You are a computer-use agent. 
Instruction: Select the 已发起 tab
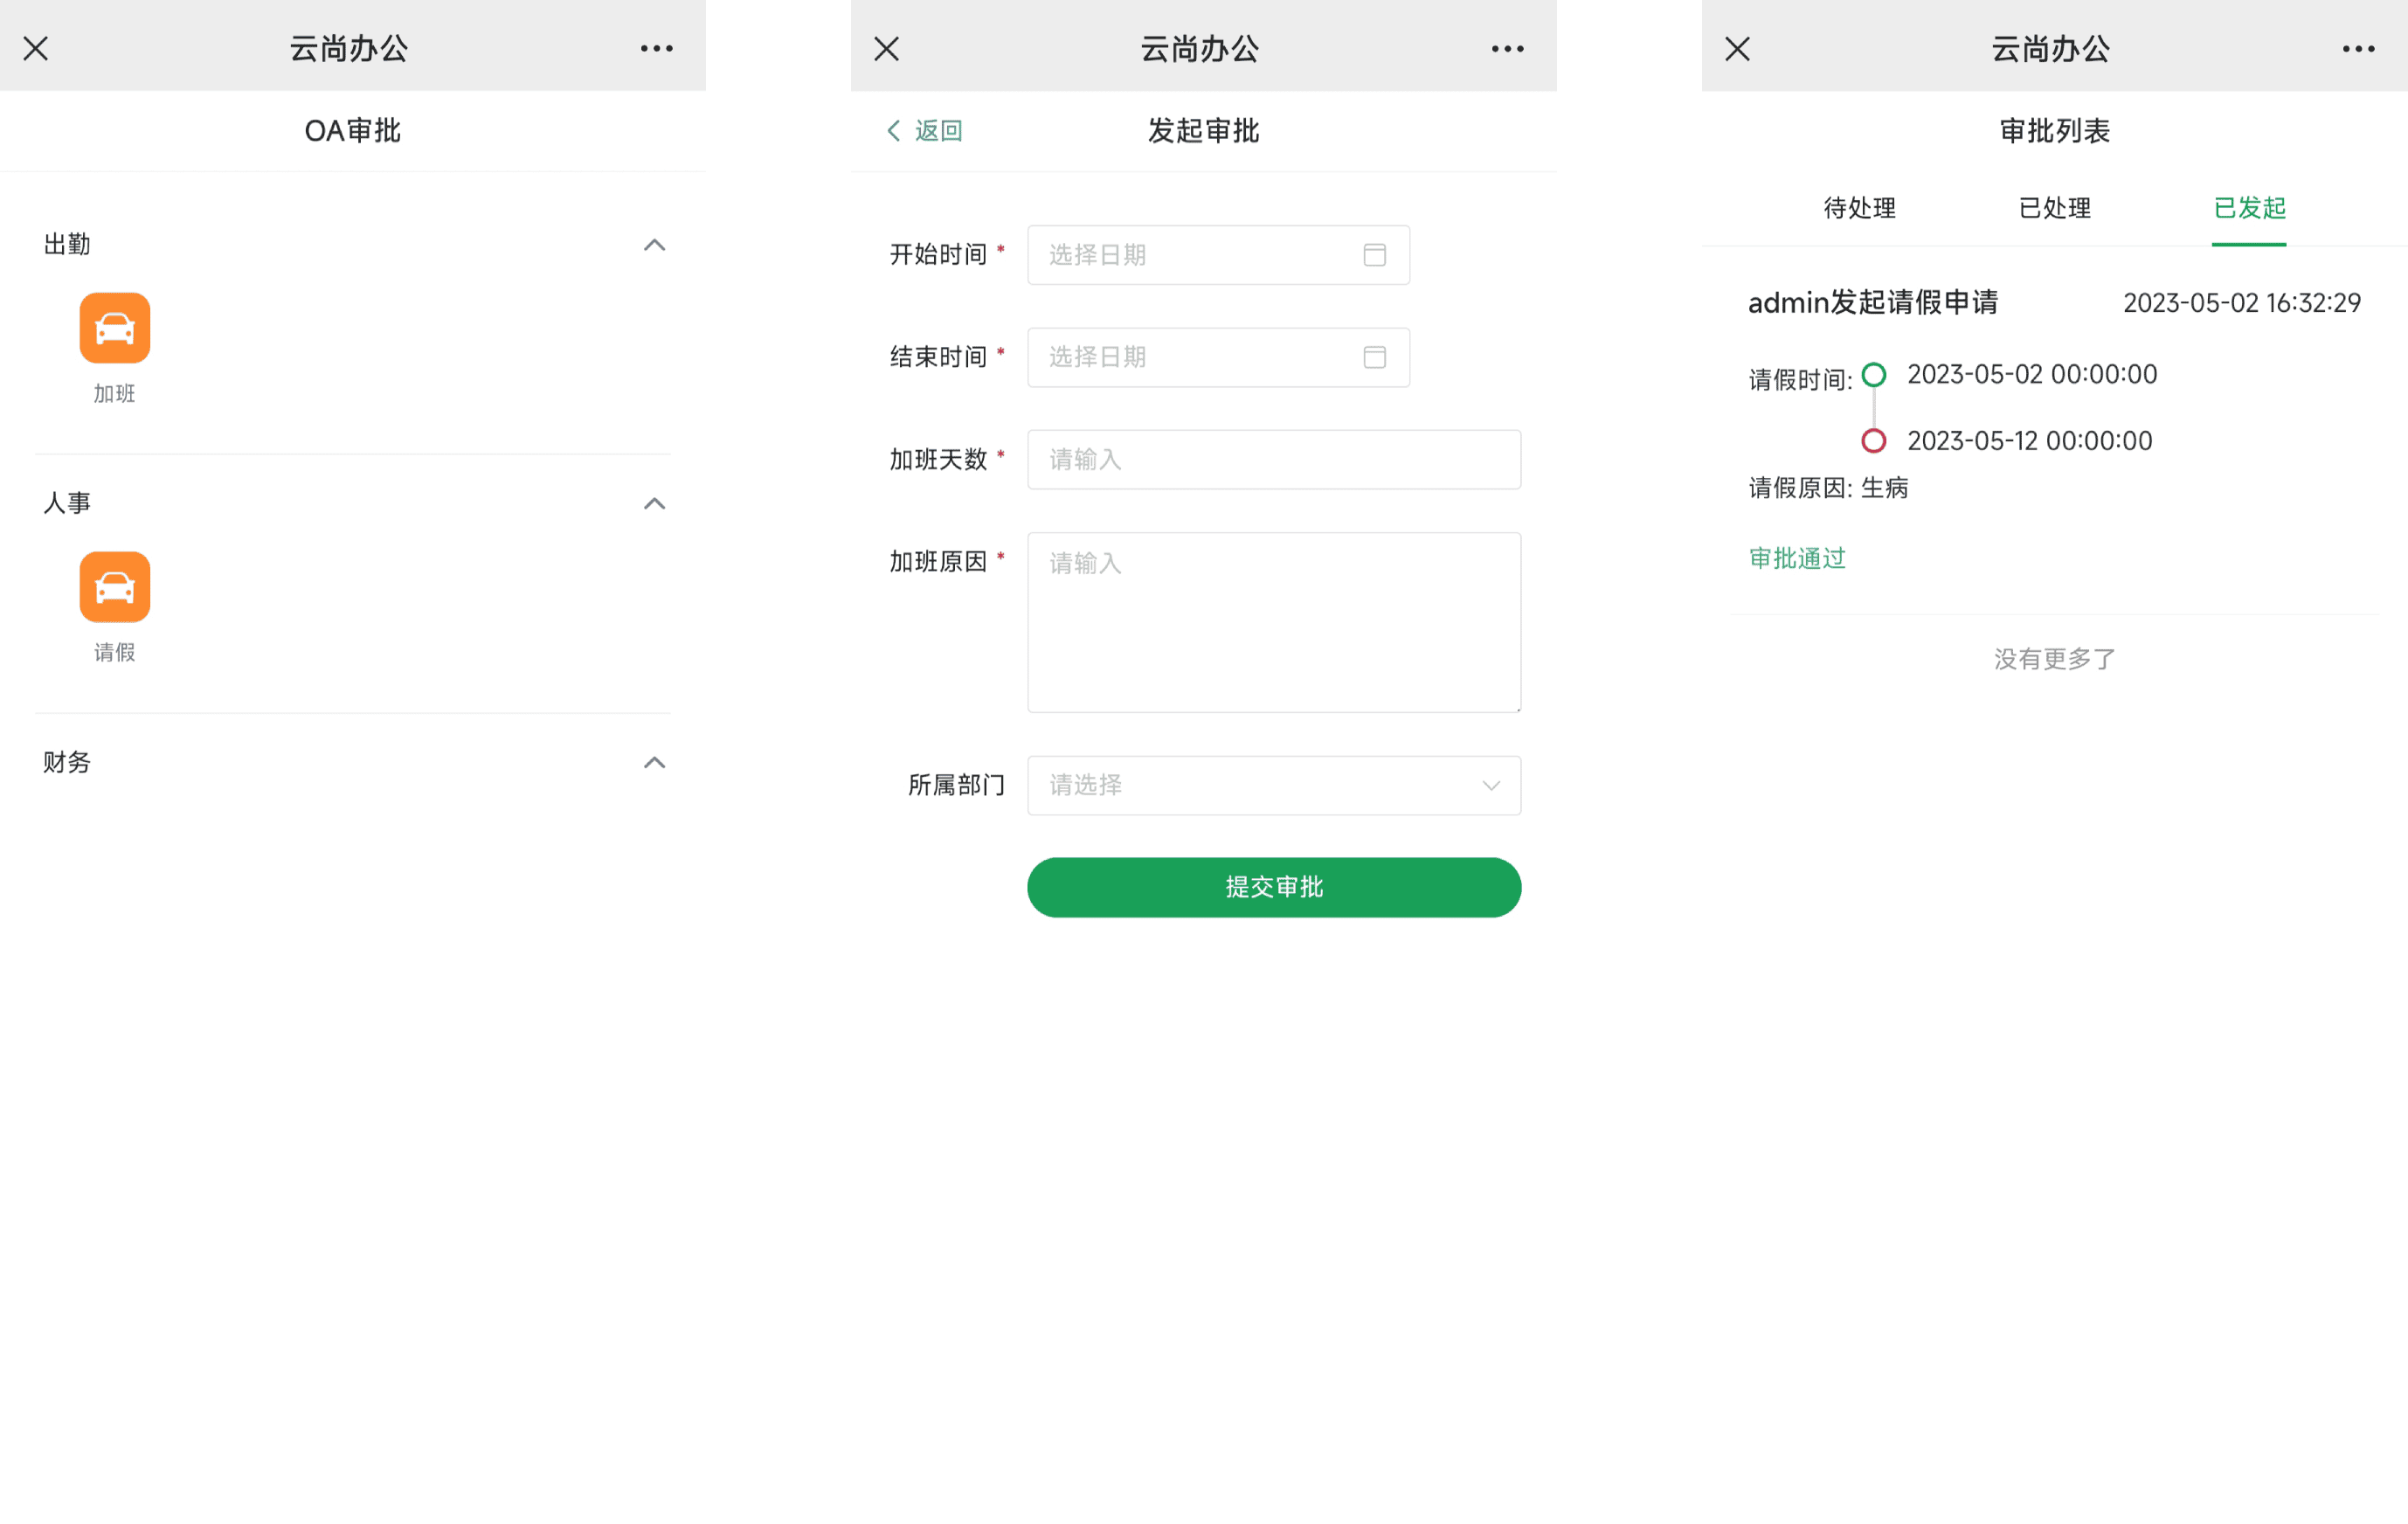(x=2249, y=208)
